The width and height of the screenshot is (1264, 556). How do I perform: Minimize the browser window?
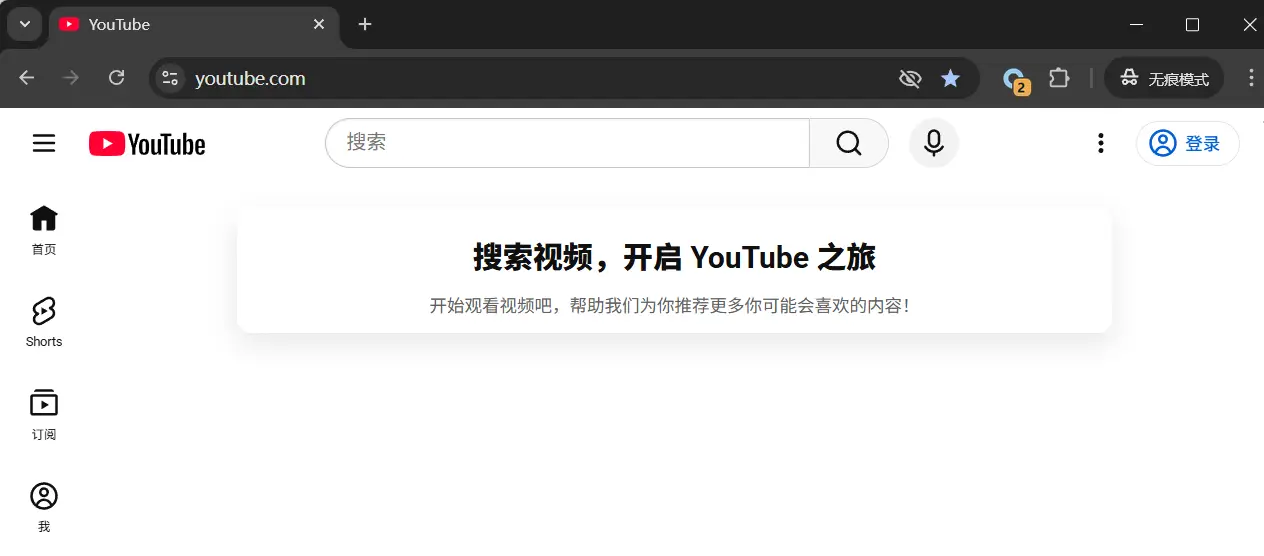point(1136,24)
